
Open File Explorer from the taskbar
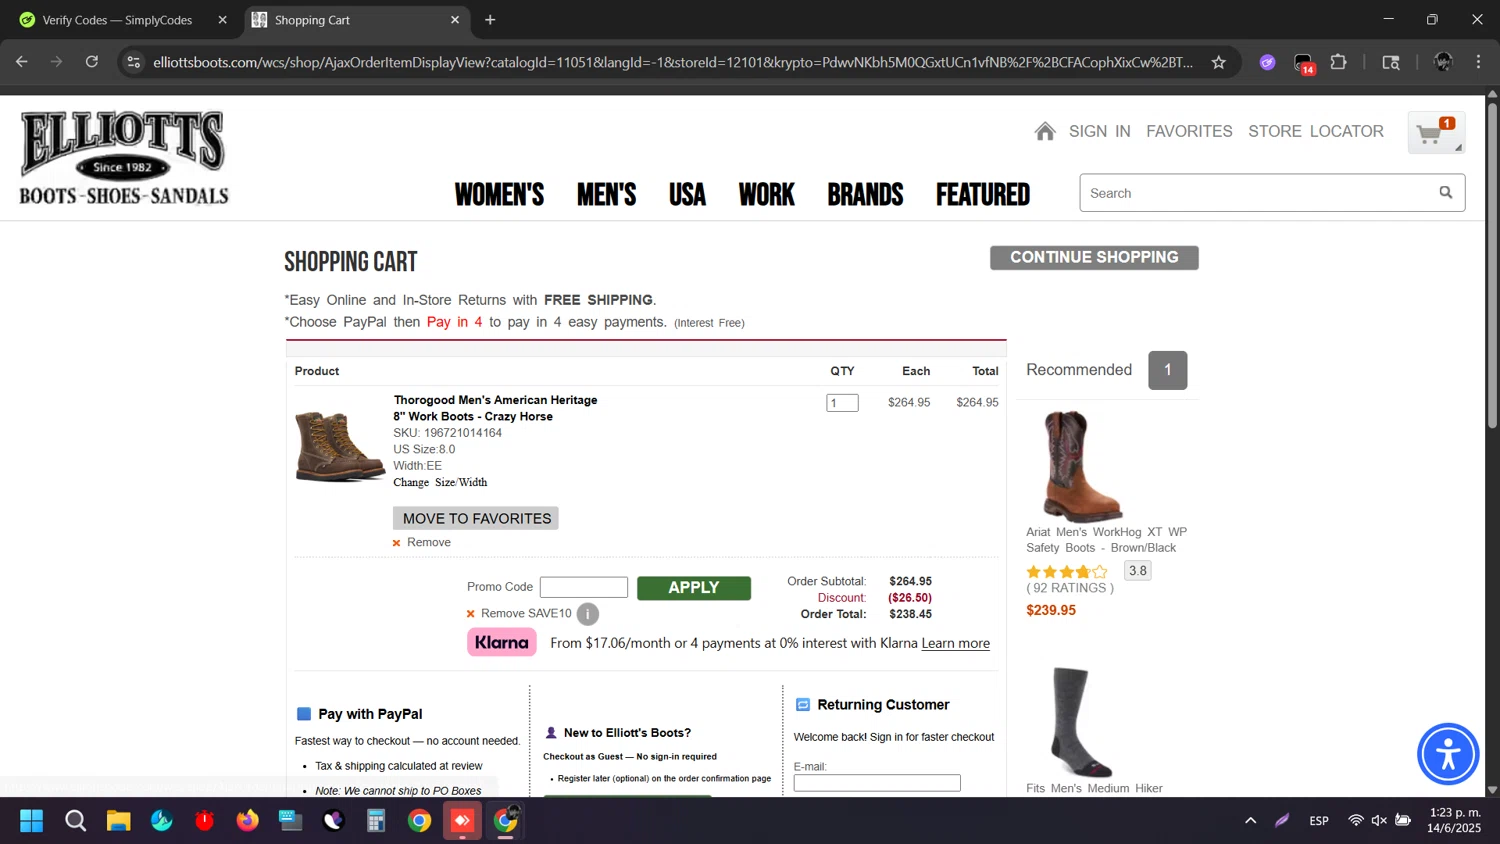[118, 821]
